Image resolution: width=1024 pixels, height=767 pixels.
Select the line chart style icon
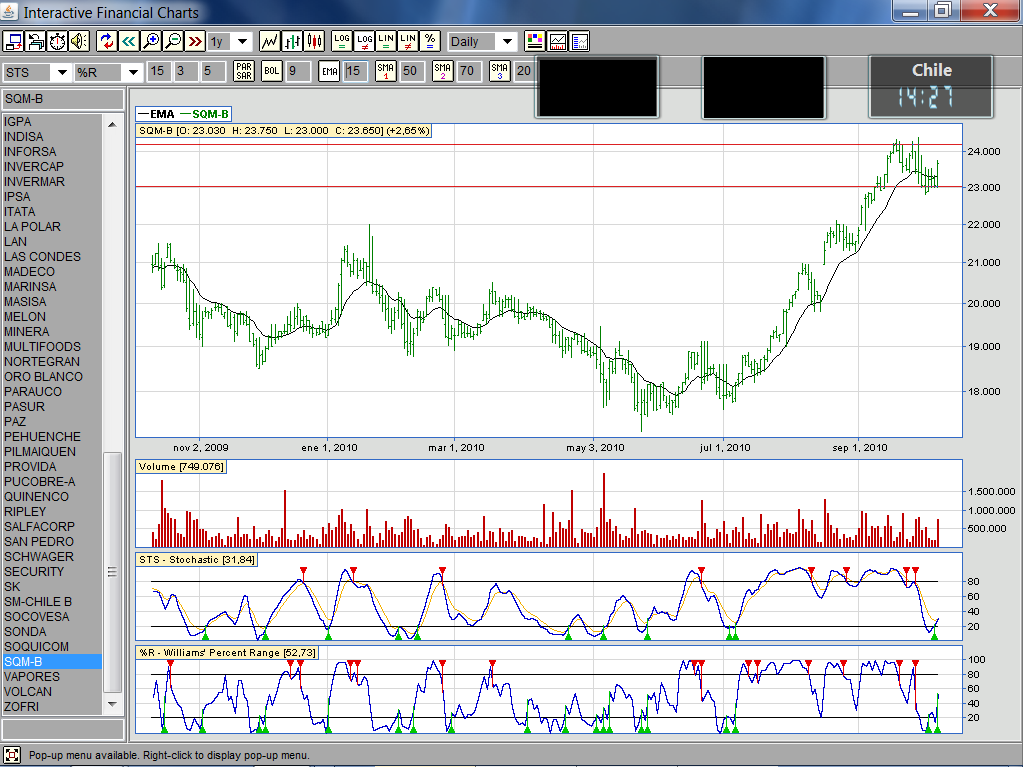(x=270, y=41)
